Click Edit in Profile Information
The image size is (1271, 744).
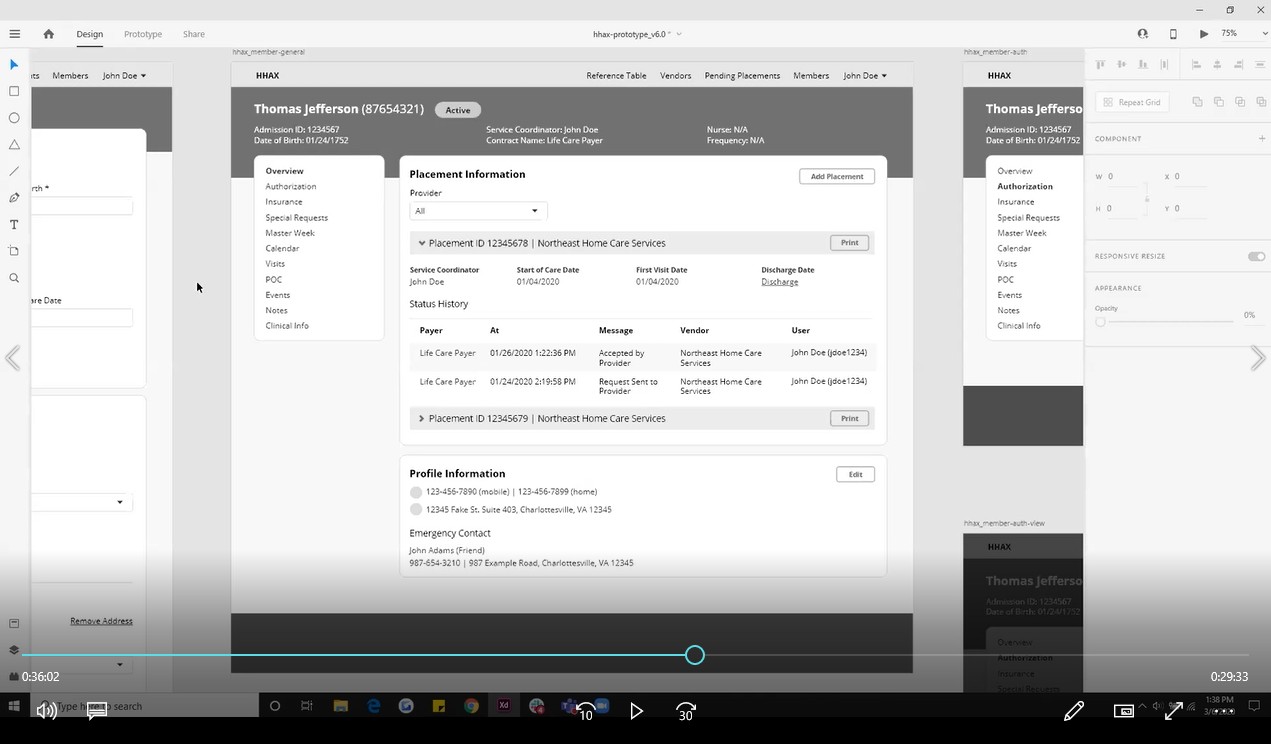855,474
